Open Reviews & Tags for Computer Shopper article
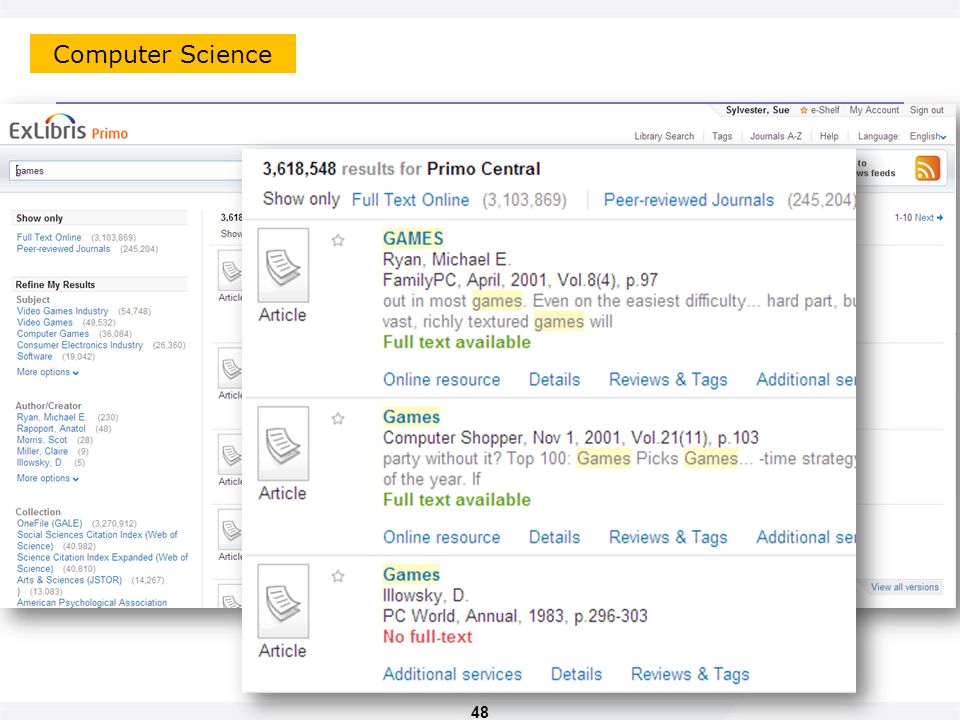Screen dimensions: 960x720 click(x=668, y=538)
